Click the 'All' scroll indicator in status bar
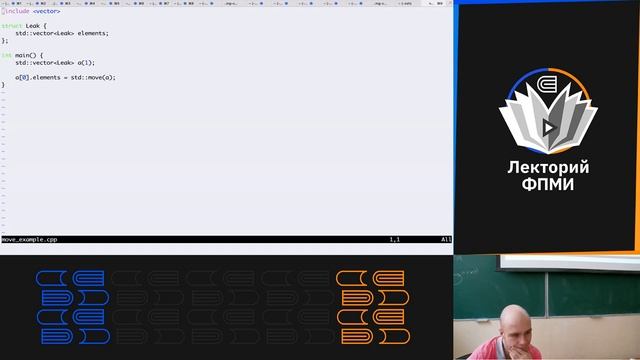 446,240
